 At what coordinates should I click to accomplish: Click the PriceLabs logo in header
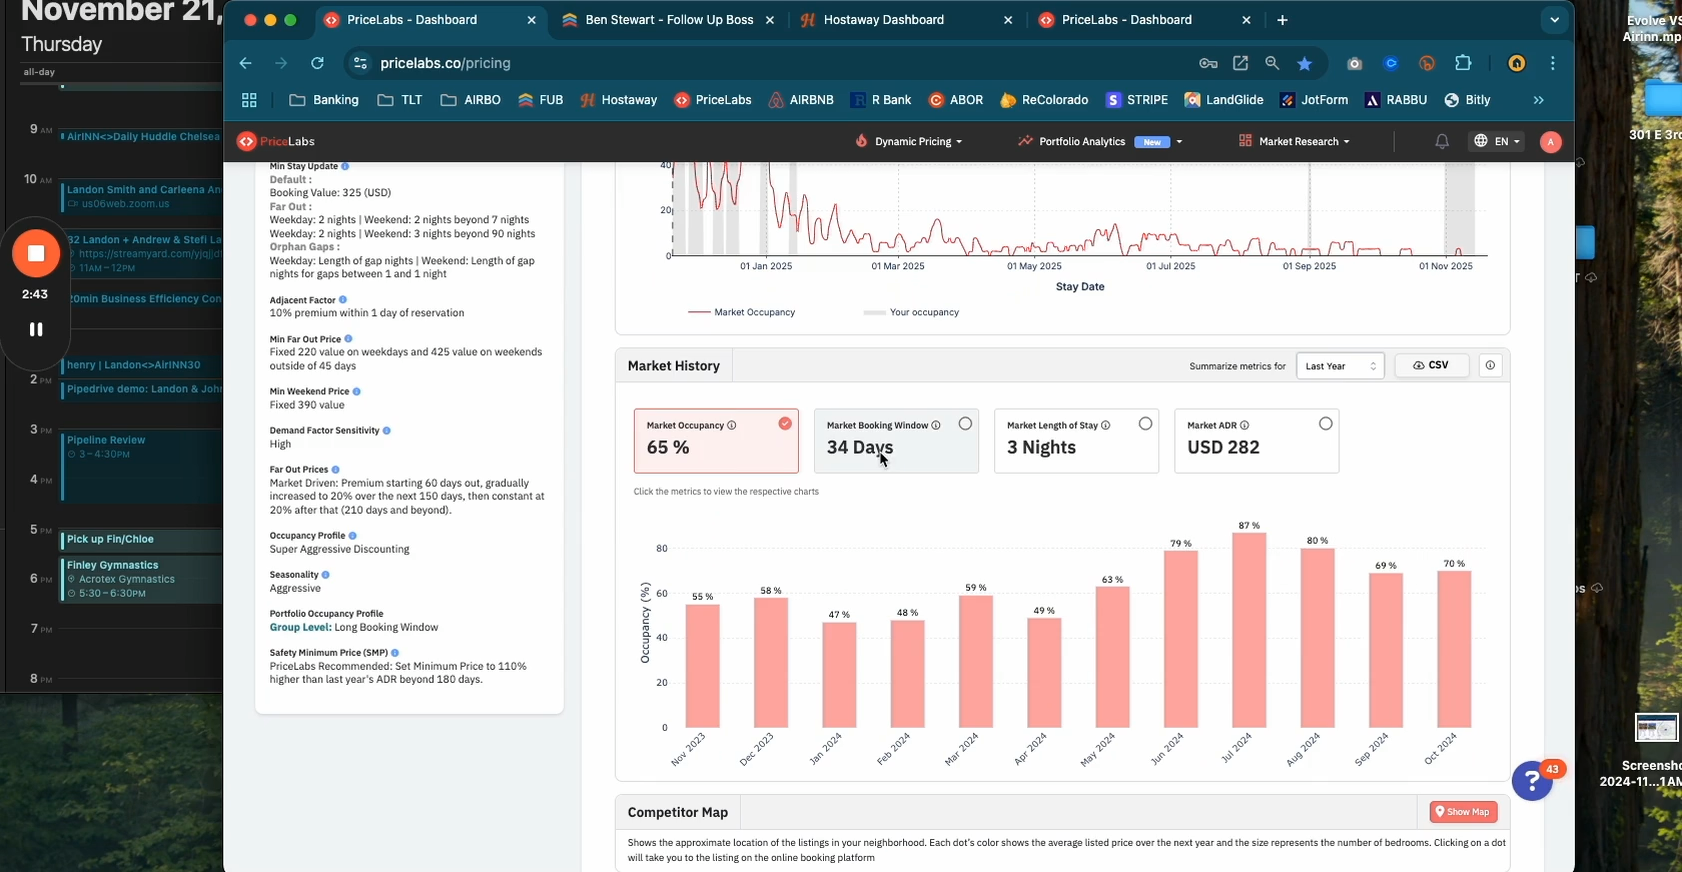pyautogui.click(x=275, y=142)
